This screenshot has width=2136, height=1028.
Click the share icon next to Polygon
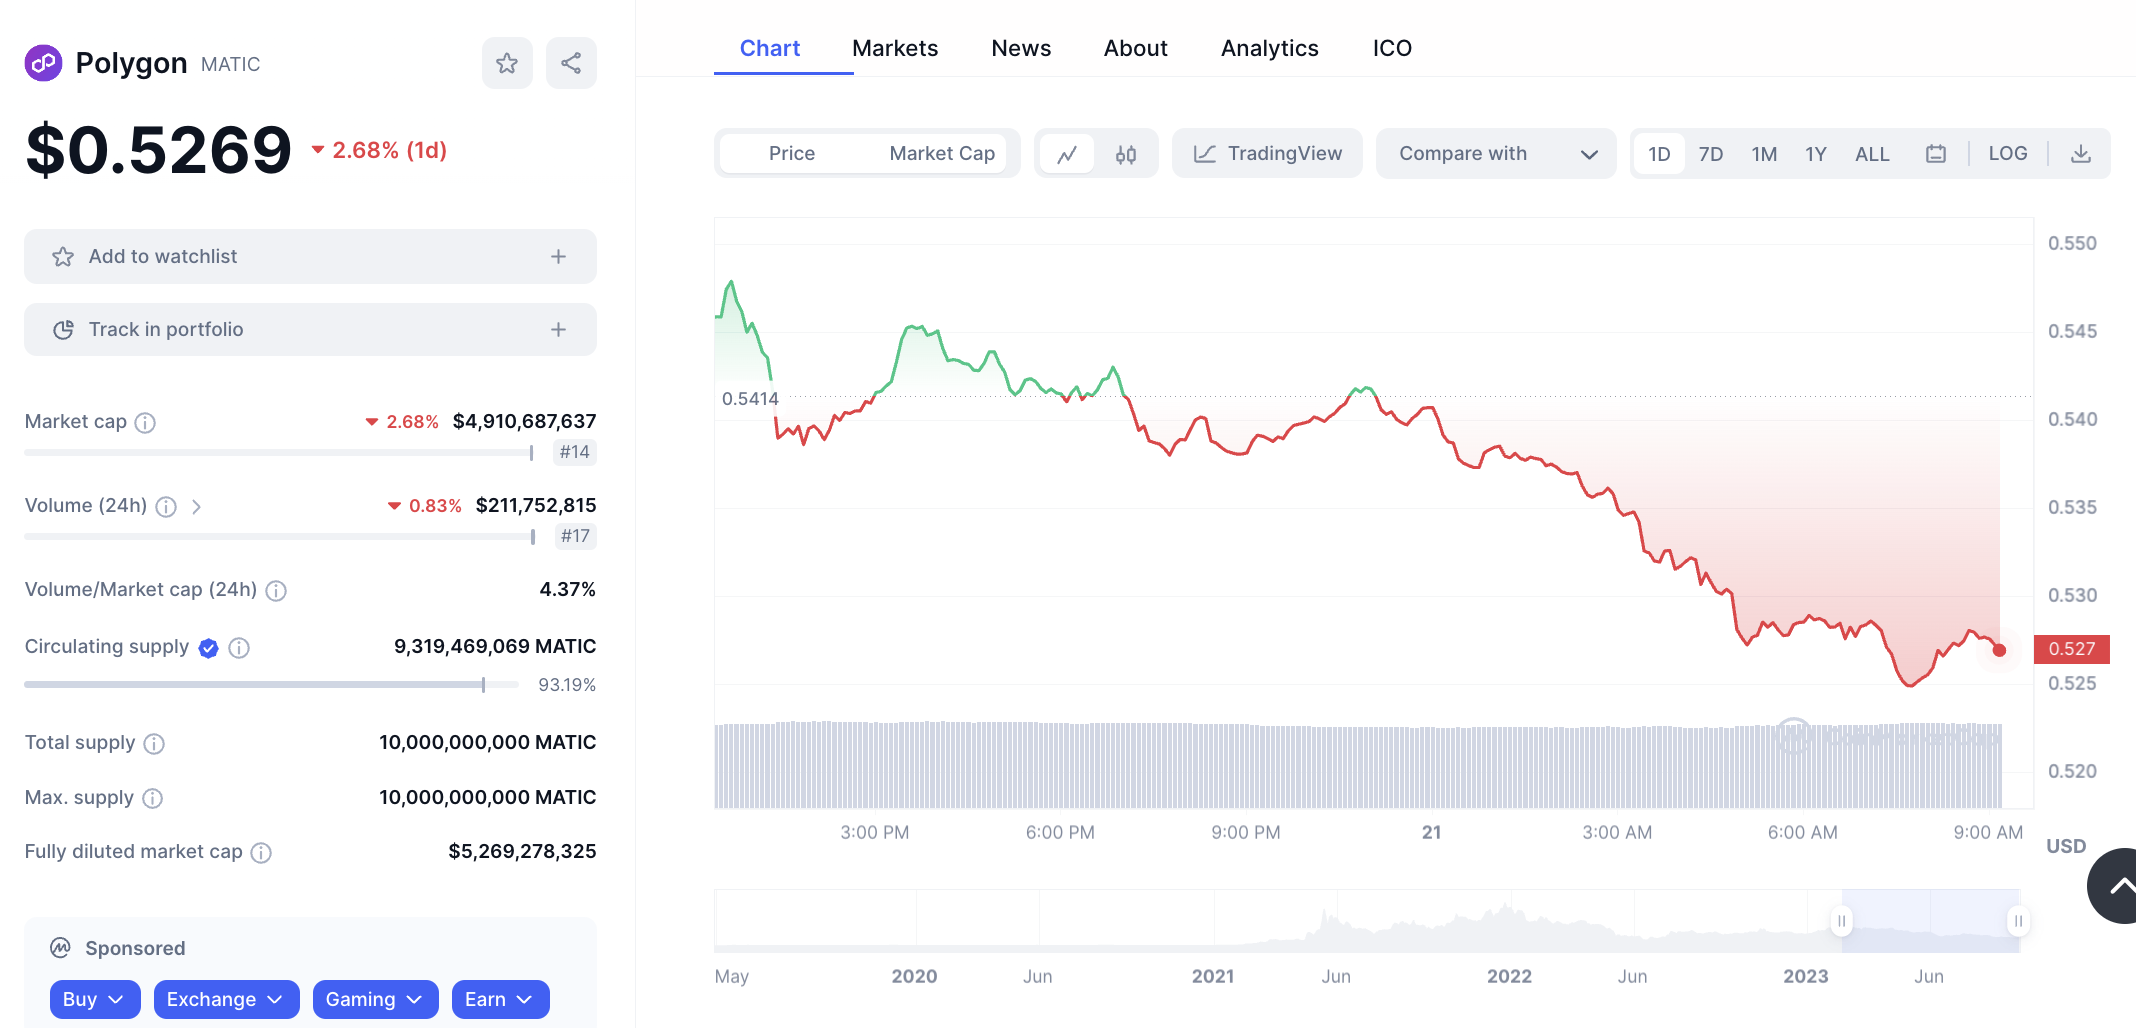coord(571,63)
